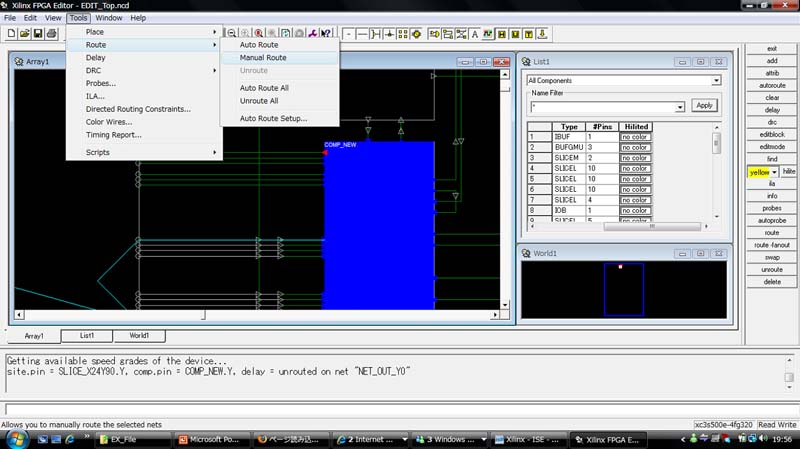Click the purple wrench toolbar icon

313,34
